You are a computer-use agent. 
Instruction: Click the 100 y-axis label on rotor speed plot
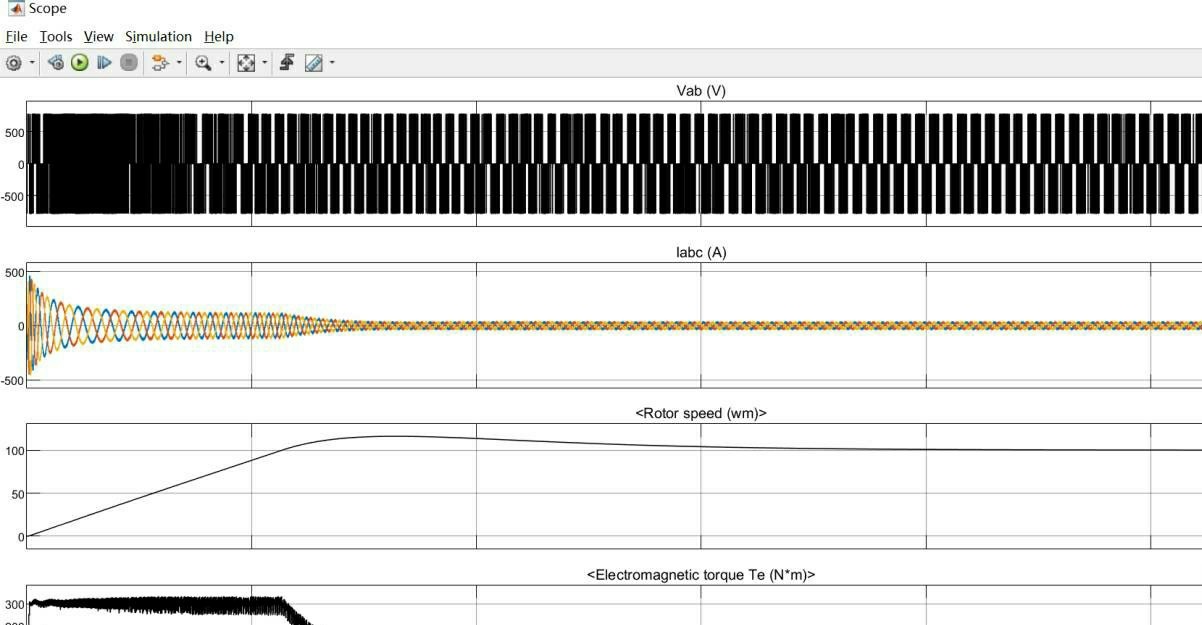14,451
